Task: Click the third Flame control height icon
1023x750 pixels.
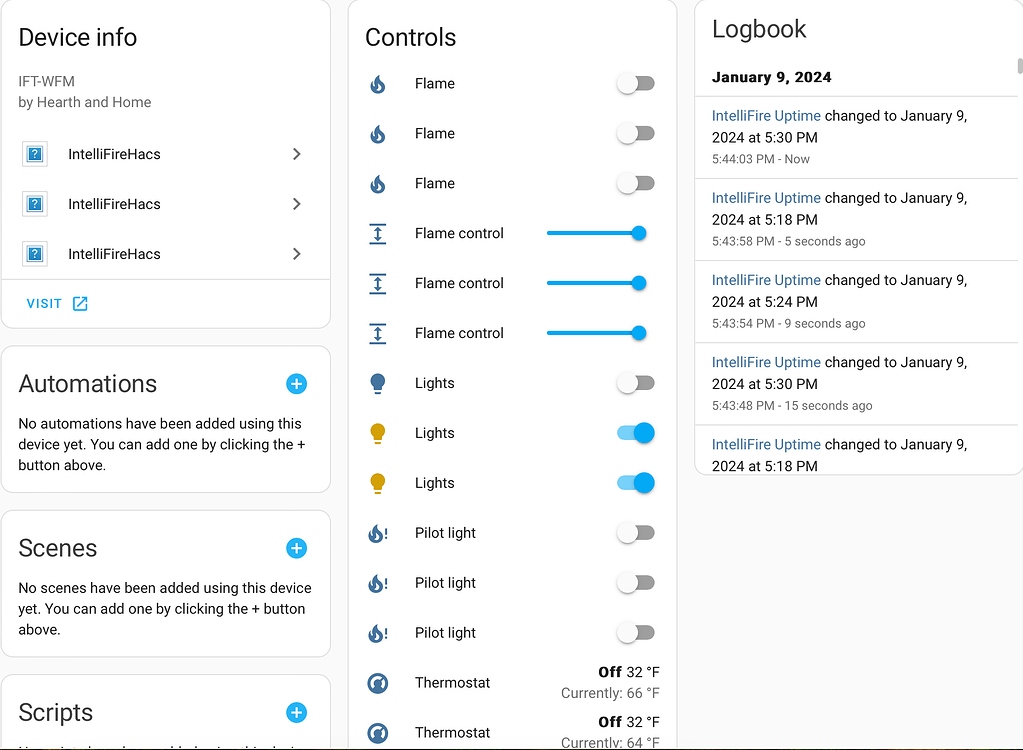Action: click(378, 333)
